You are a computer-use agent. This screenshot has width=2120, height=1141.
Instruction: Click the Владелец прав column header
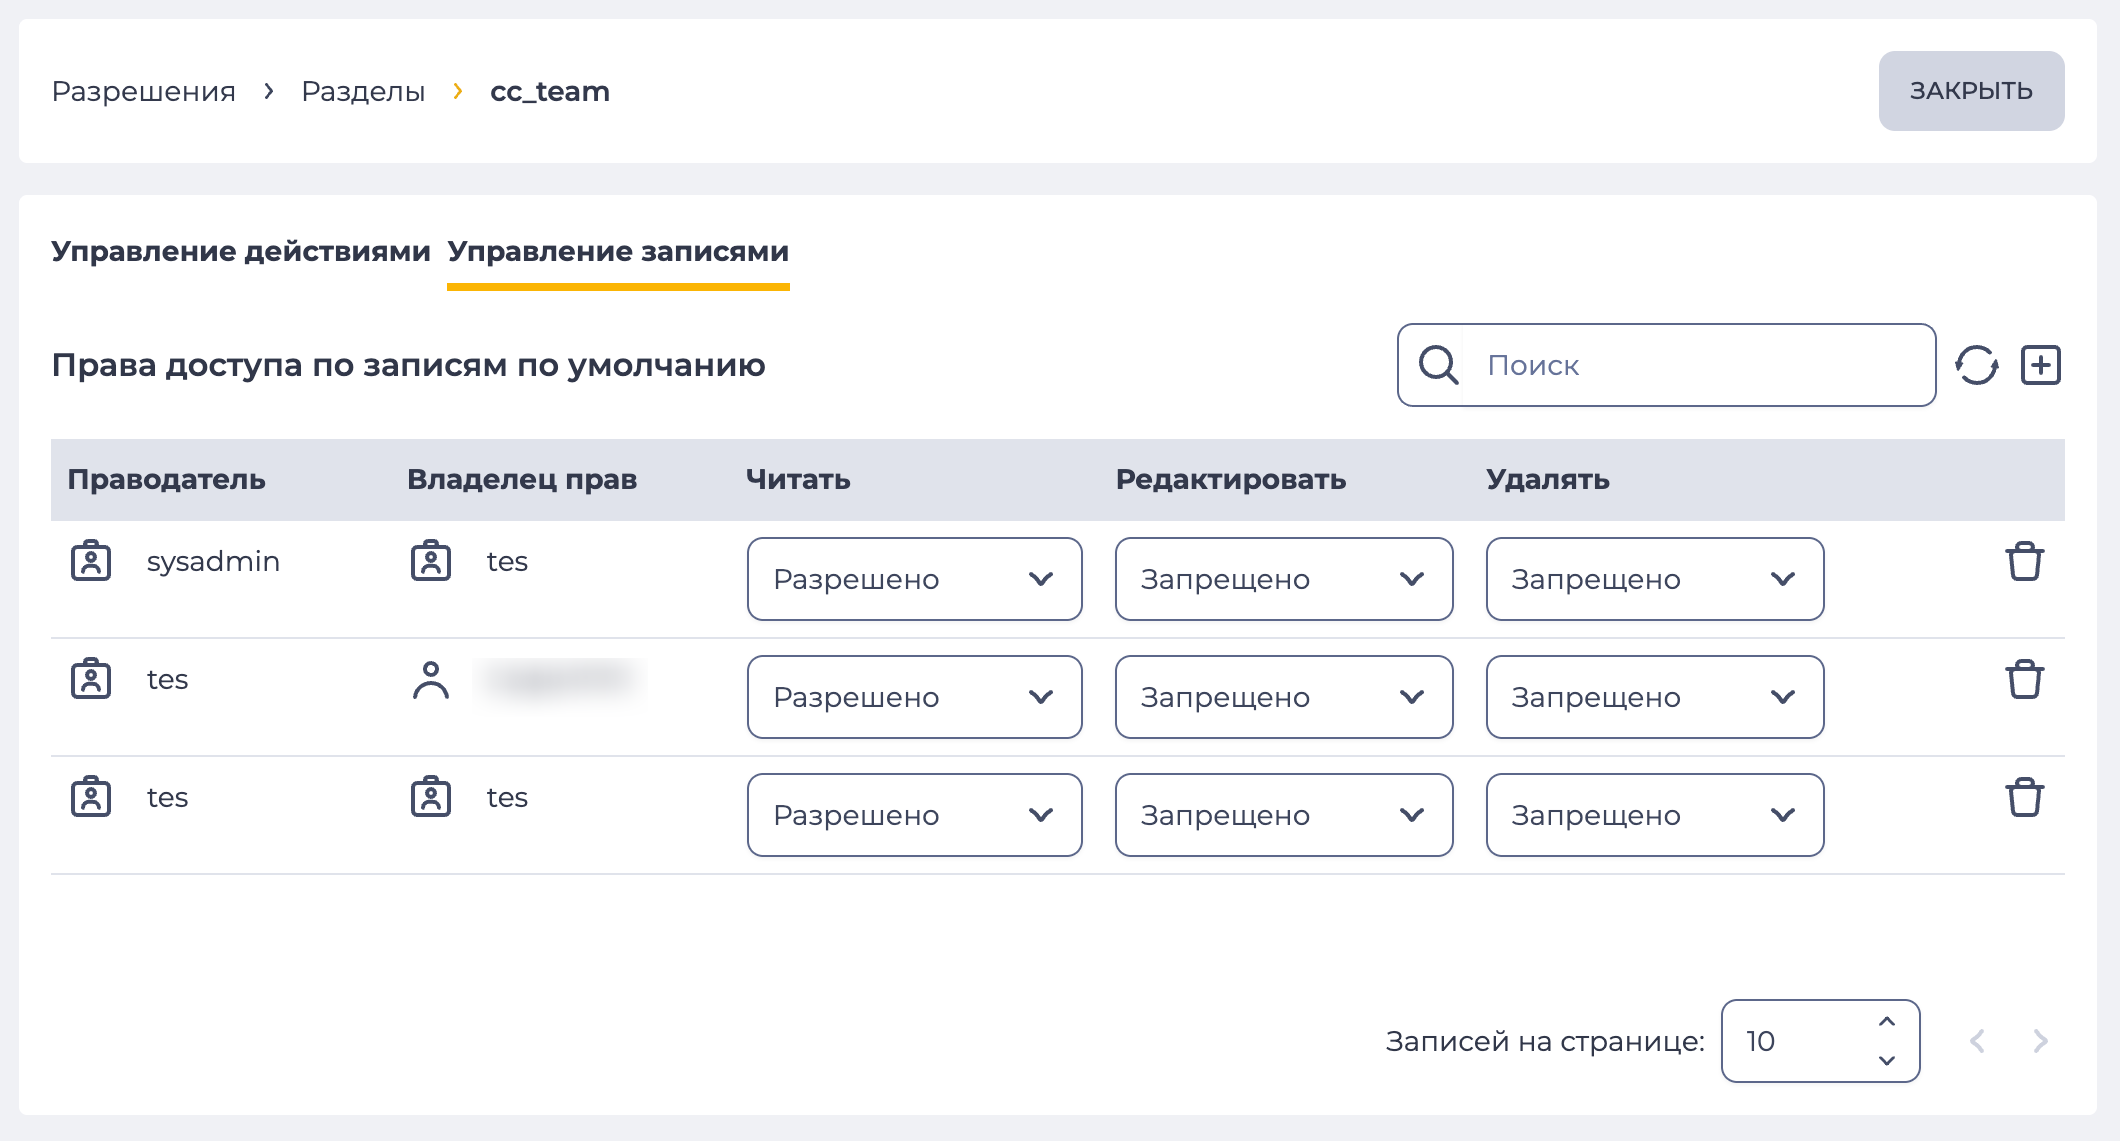tap(522, 479)
